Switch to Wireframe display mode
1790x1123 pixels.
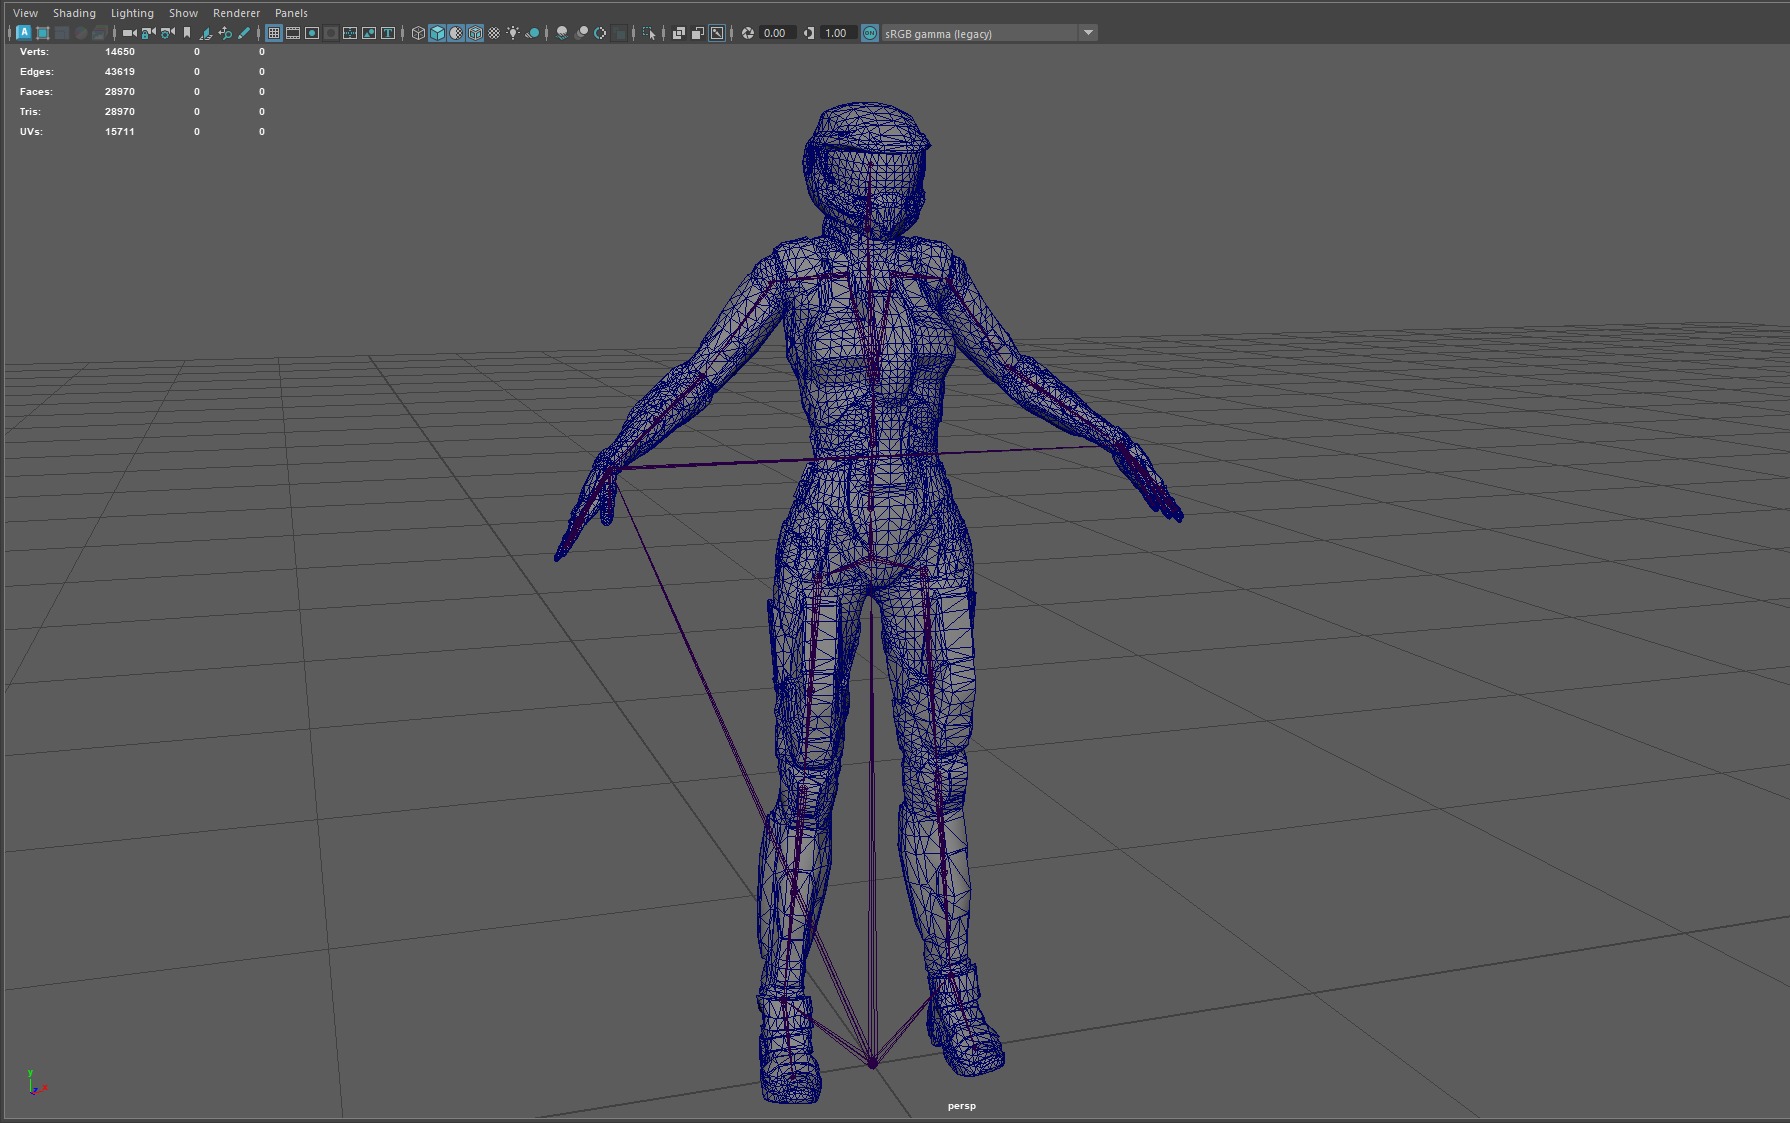pyautogui.click(x=418, y=33)
